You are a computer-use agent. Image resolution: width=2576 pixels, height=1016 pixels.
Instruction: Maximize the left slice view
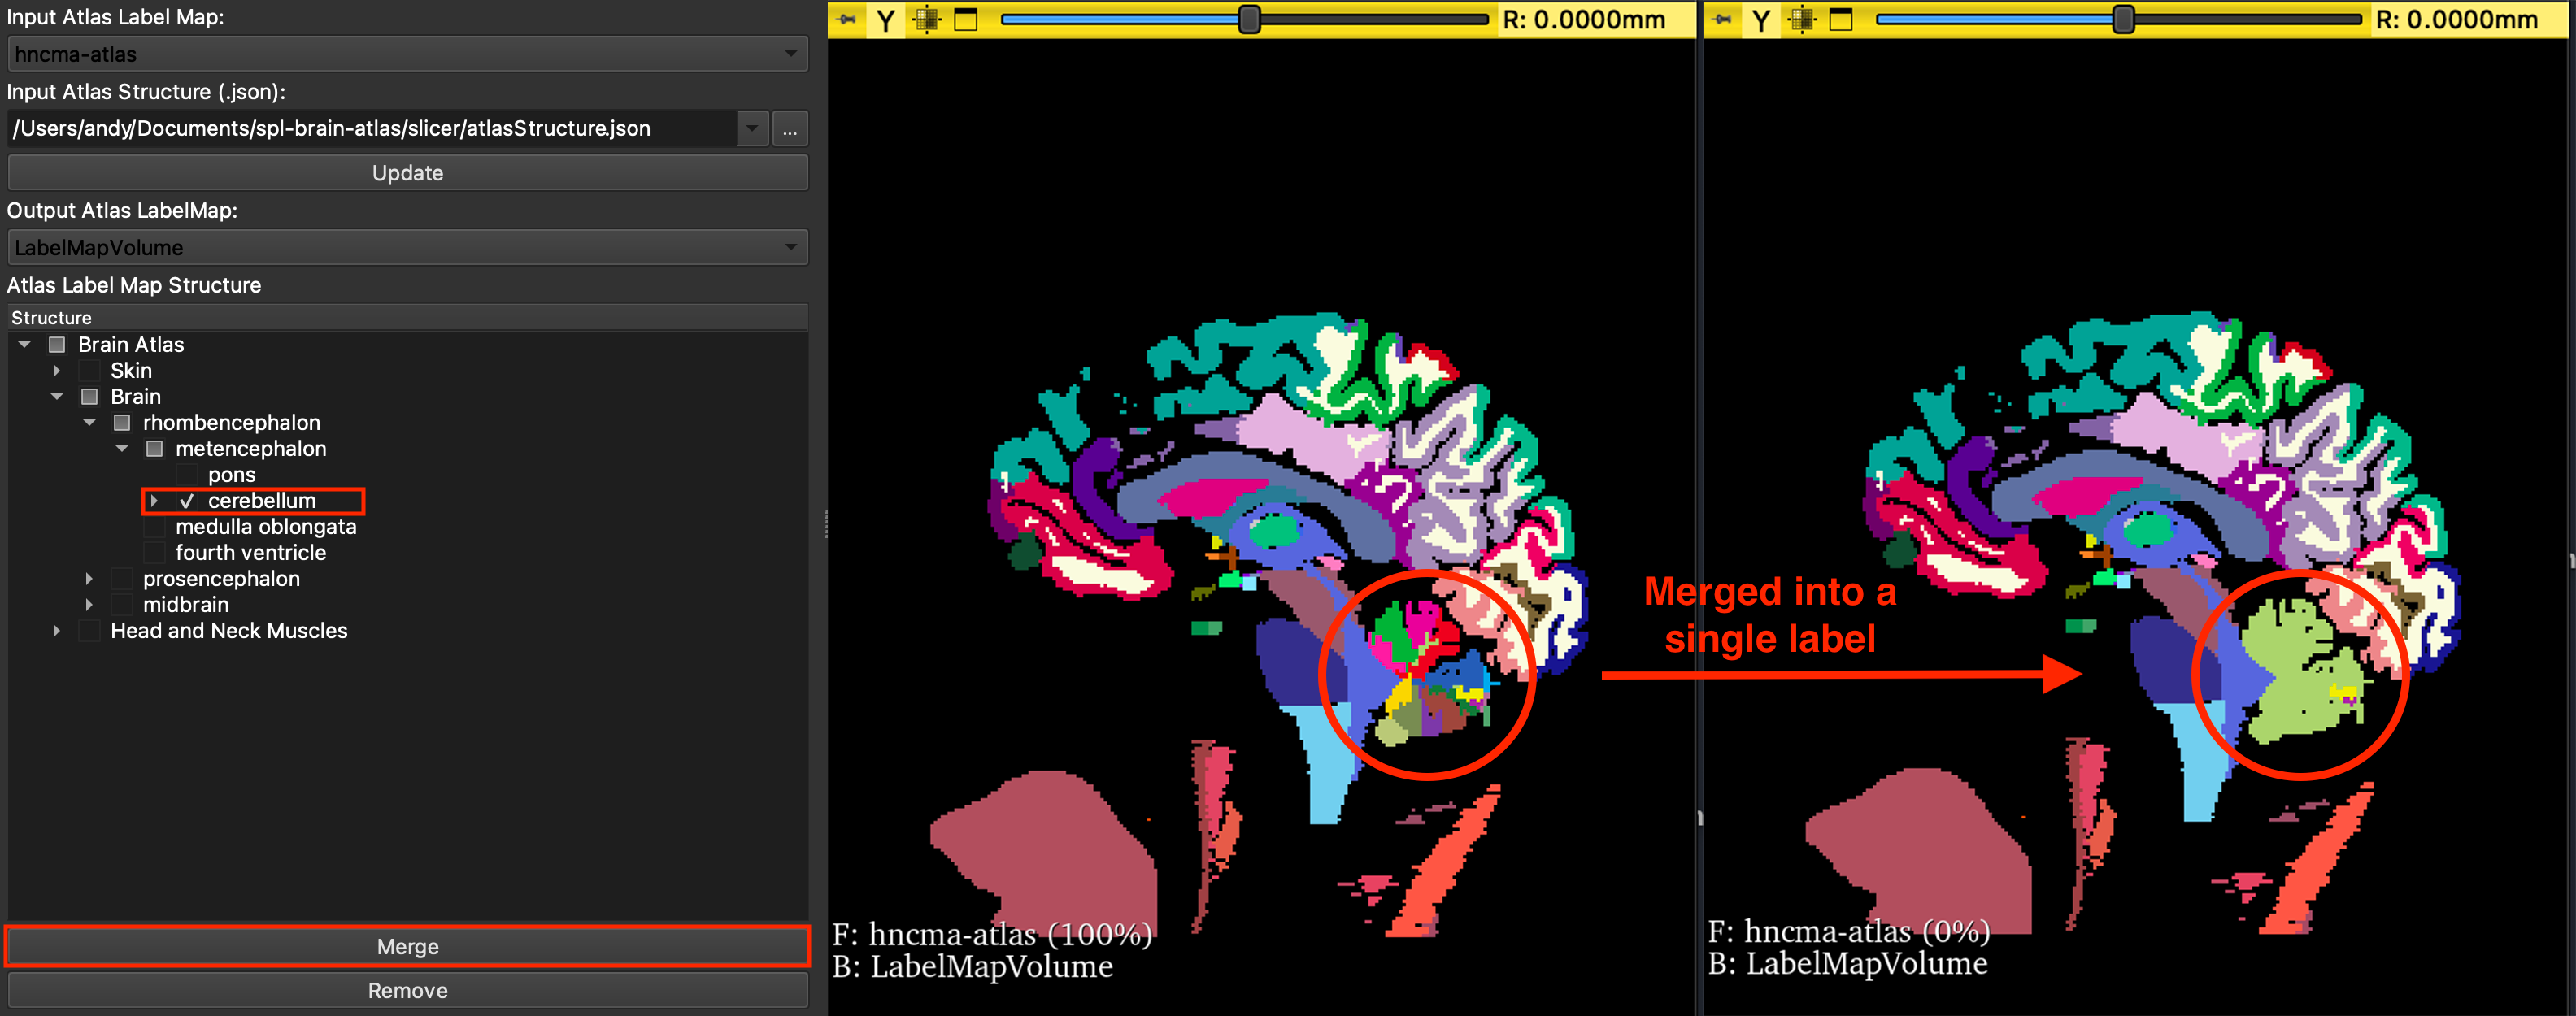pos(966,20)
